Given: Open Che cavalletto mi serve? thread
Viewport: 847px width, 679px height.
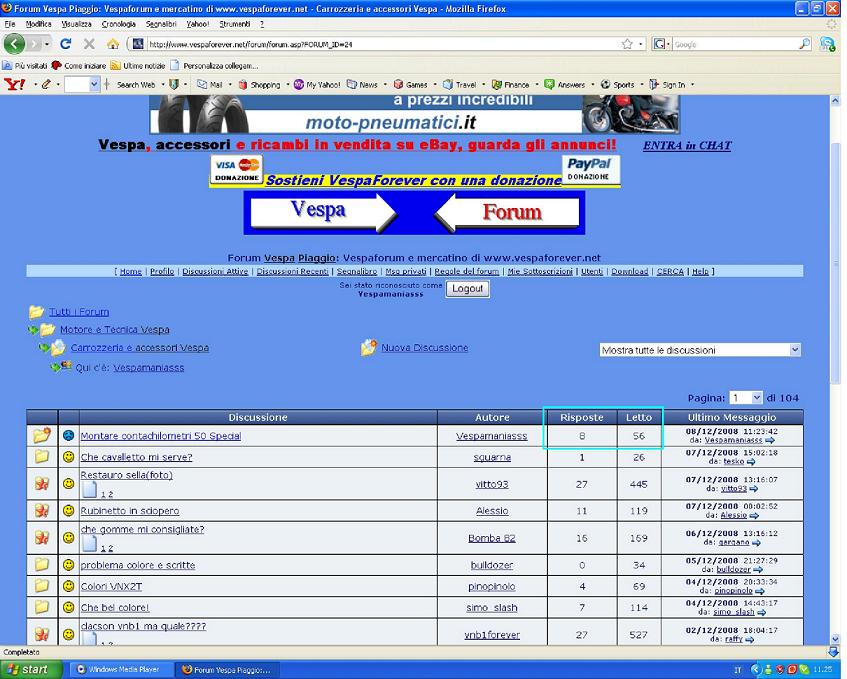Looking at the screenshot, I should [136, 457].
